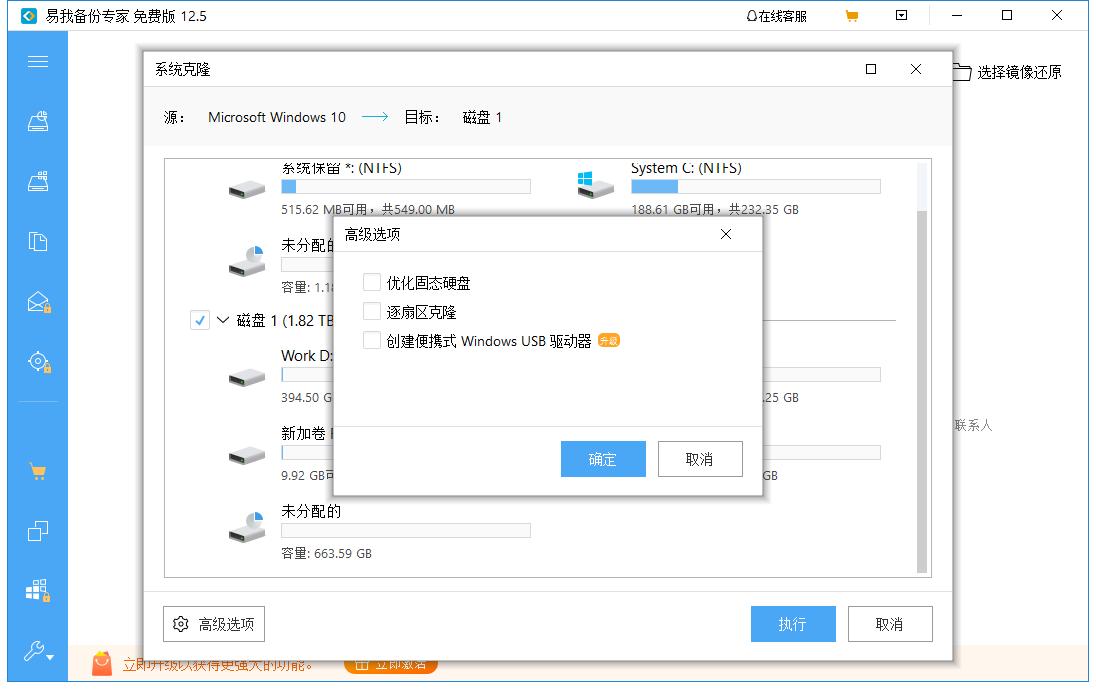Open the update dropdown in the title bar
The image size is (1096, 689).
tap(900, 15)
